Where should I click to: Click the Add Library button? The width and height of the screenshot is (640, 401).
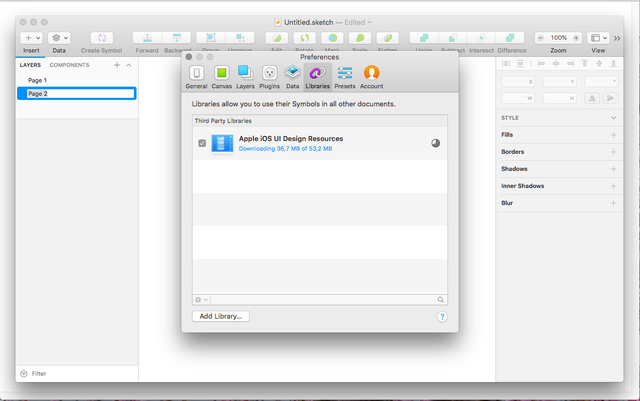221,316
